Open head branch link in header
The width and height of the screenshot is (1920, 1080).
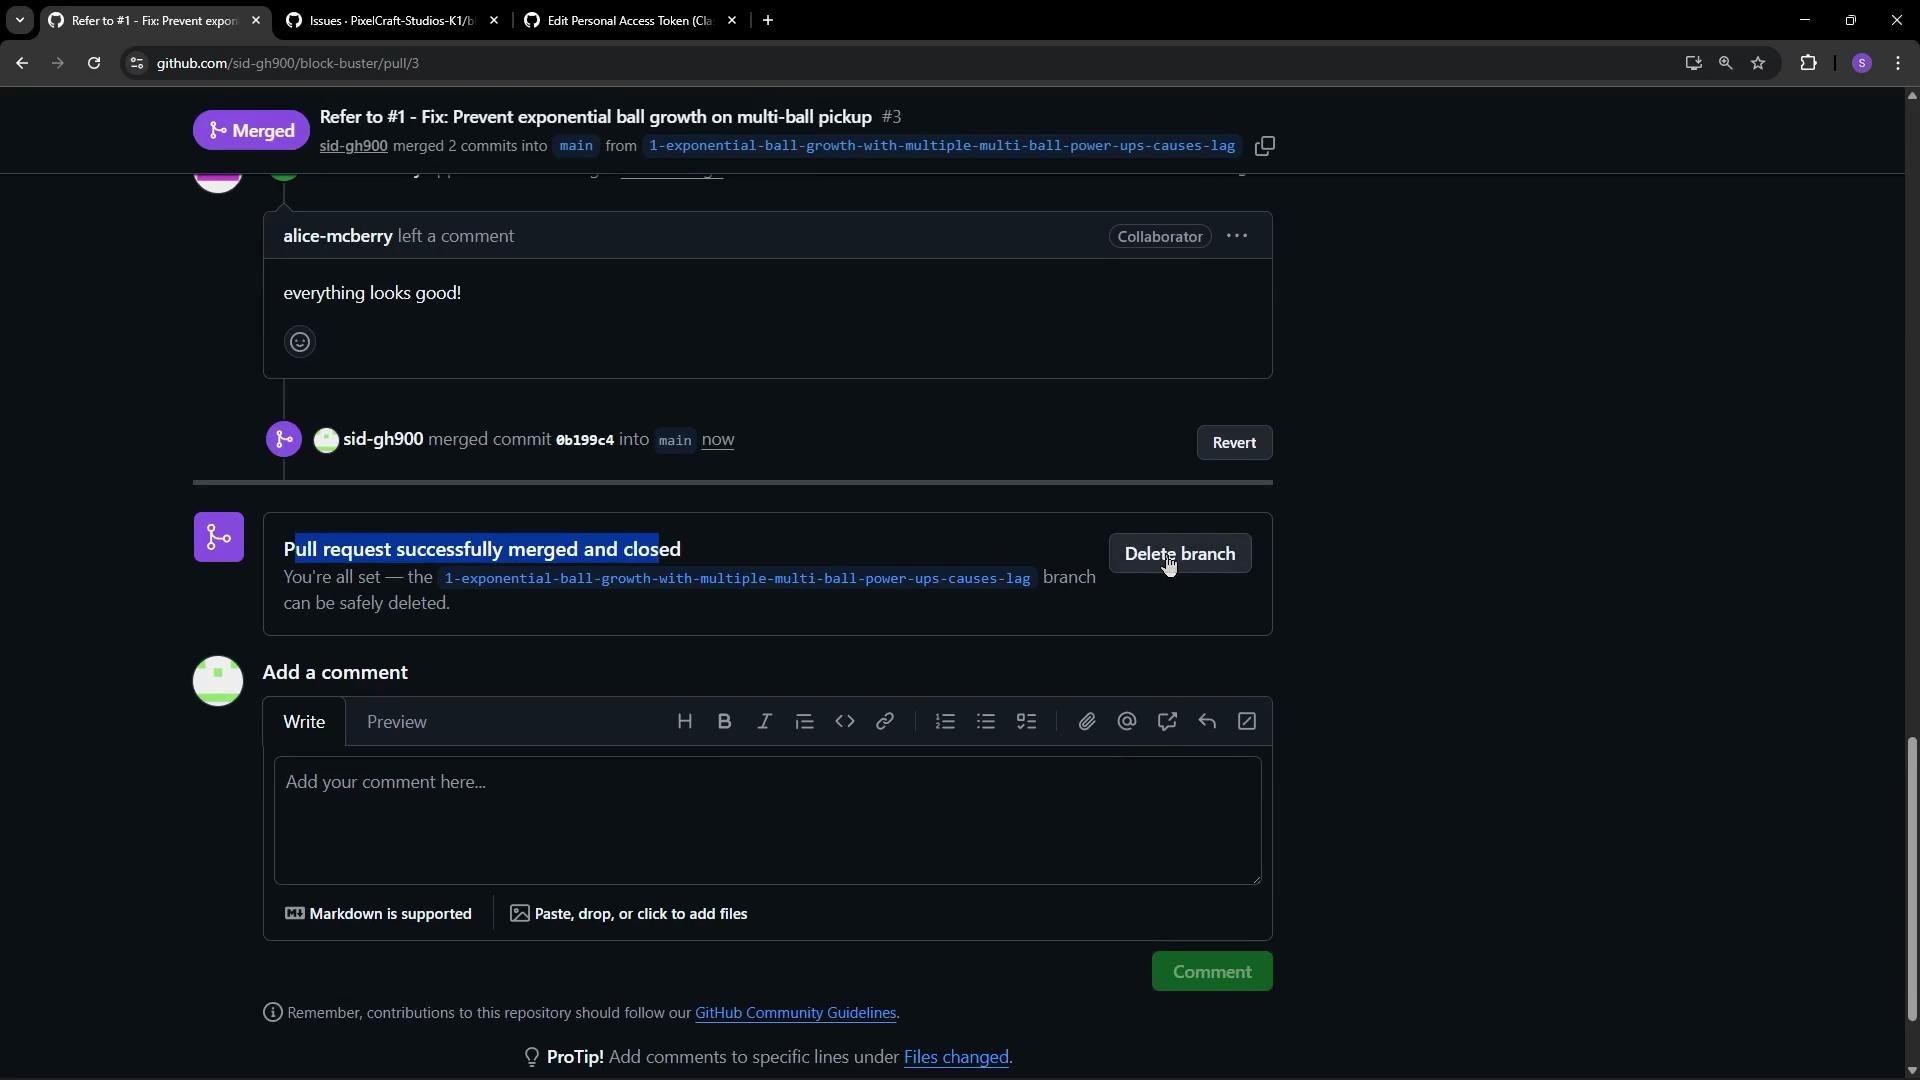click(x=942, y=146)
